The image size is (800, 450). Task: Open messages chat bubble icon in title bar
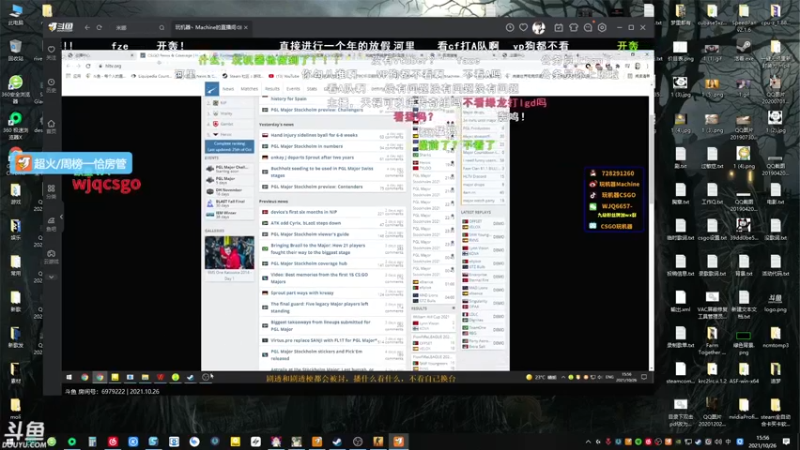pyautogui.click(x=588, y=28)
